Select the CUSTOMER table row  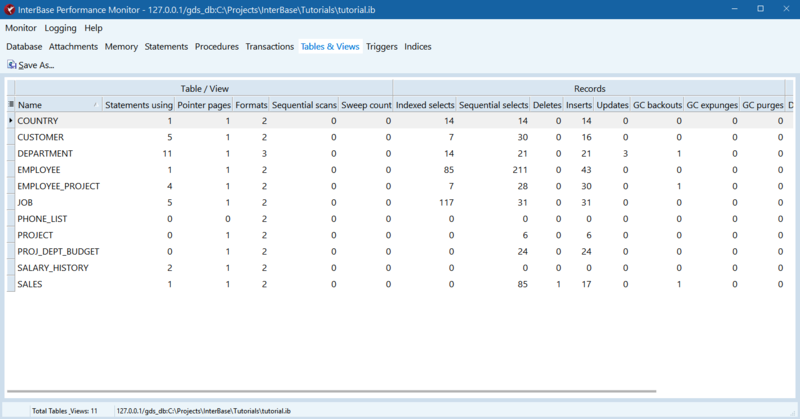click(400, 137)
